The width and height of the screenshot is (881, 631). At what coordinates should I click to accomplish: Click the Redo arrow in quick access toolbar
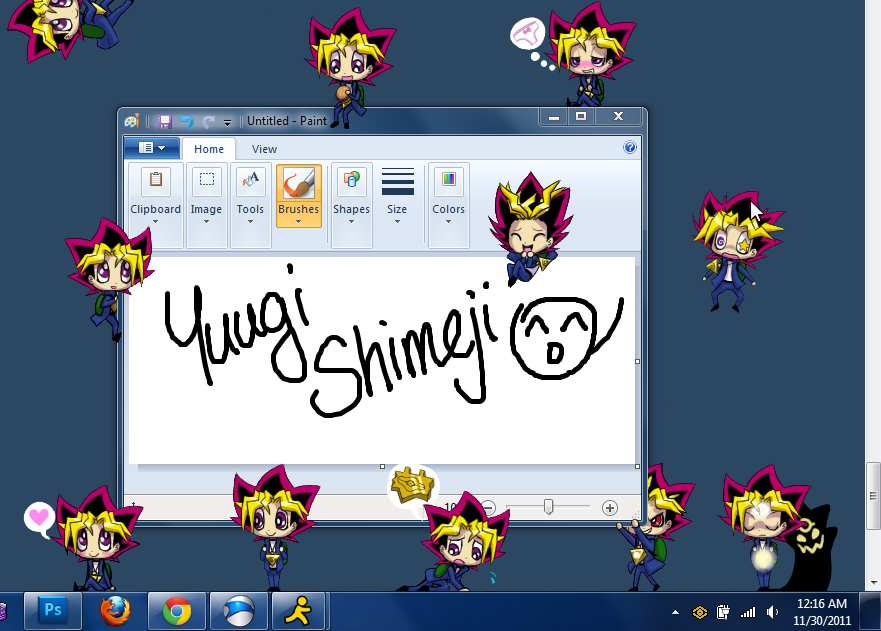(208, 121)
